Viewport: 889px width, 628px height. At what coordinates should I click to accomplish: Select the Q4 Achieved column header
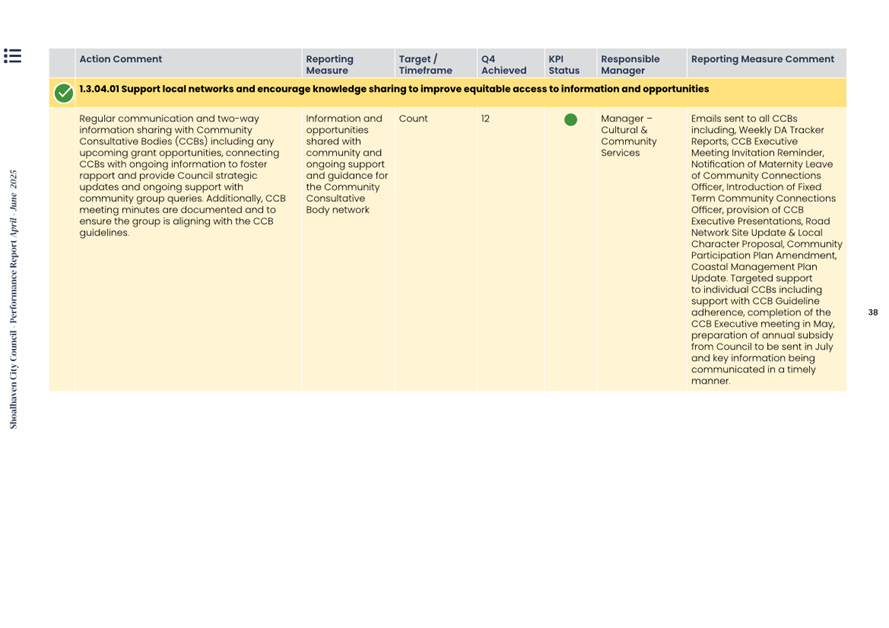coord(502,65)
